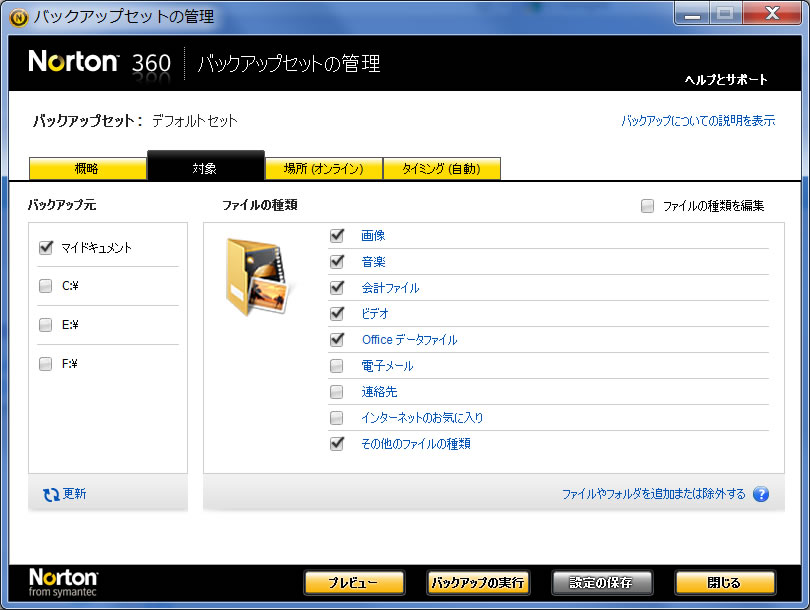Check the 電子メール file type
Image resolution: width=810 pixels, height=610 pixels.
coord(337,366)
